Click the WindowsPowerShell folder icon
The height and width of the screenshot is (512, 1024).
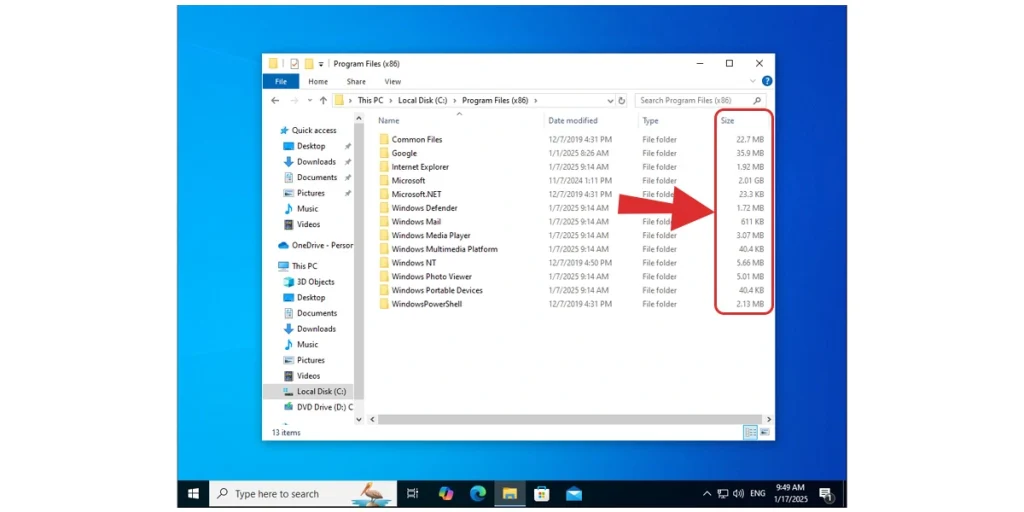pyautogui.click(x=384, y=304)
